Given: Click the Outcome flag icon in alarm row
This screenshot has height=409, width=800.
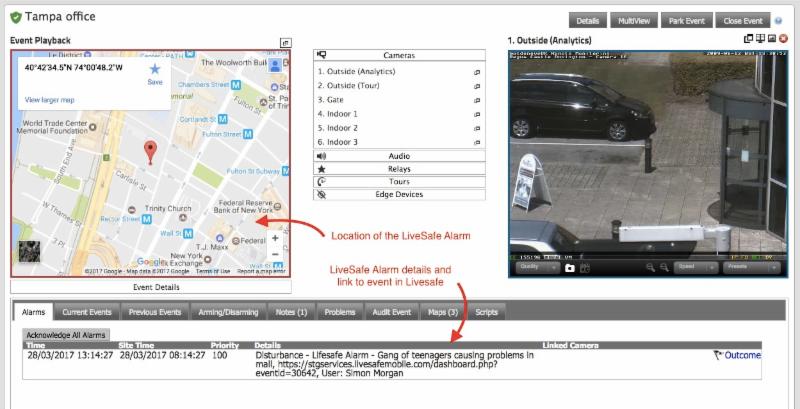Looking at the screenshot, I should click(718, 355).
